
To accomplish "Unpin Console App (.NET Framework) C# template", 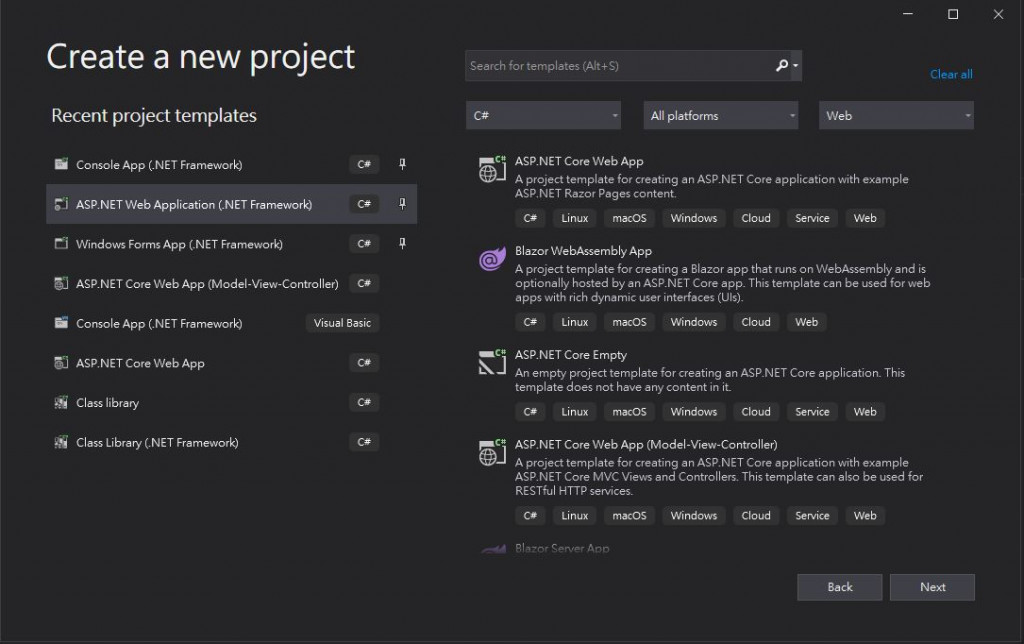I will (x=403, y=164).
